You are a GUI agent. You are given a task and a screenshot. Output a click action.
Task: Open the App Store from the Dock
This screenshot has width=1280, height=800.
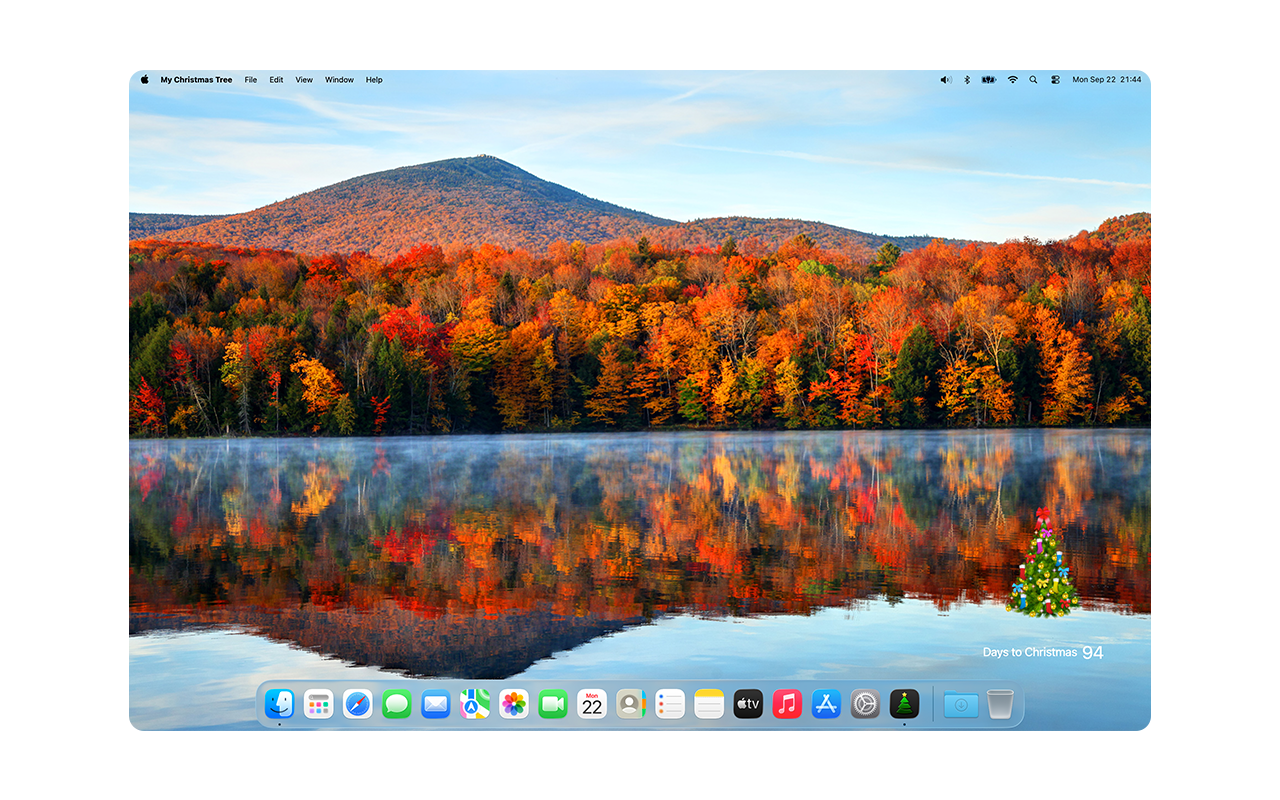coord(826,704)
